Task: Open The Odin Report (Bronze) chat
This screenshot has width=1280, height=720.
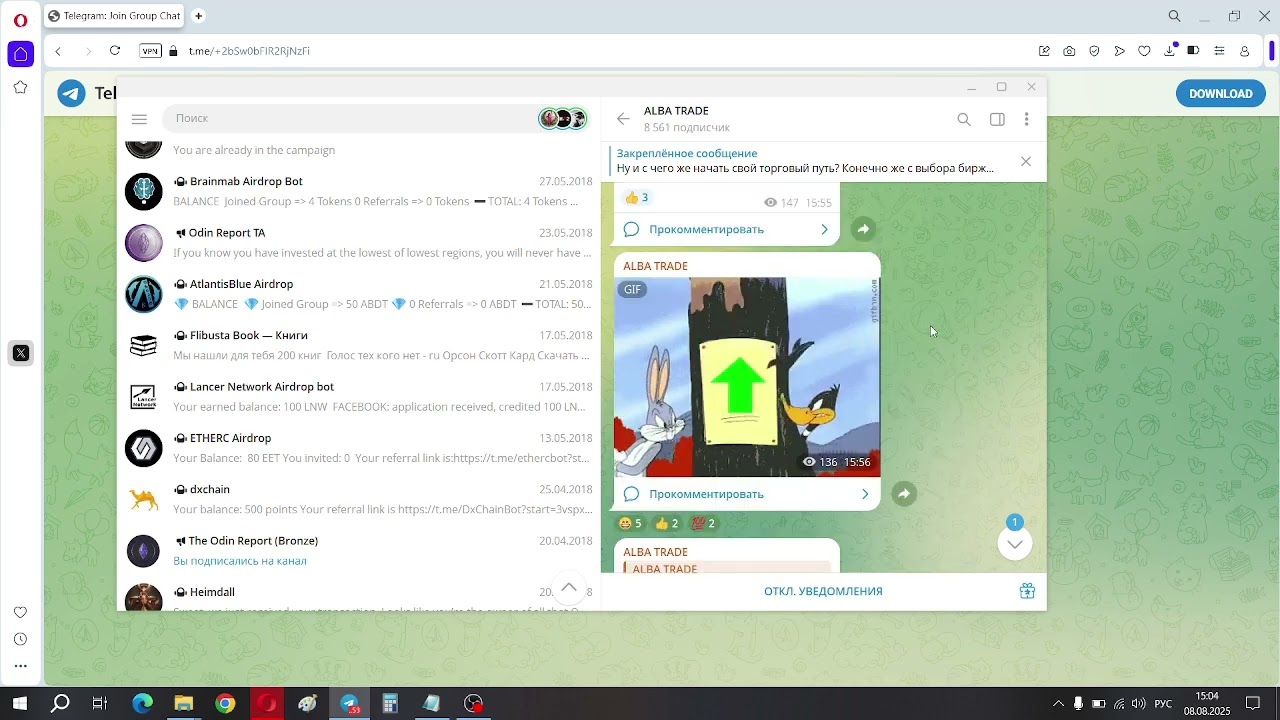Action: [358, 551]
